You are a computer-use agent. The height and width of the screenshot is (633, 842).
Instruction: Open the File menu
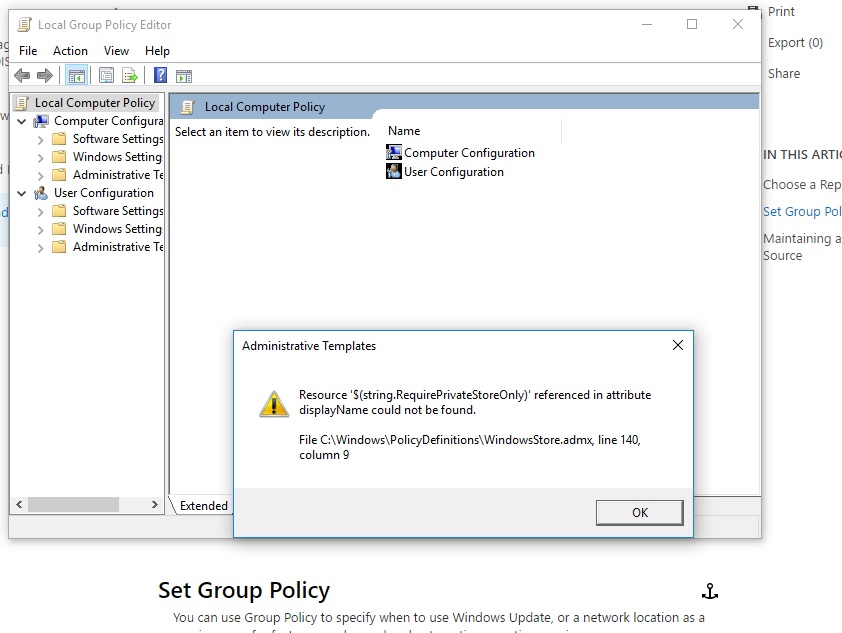pos(28,51)
